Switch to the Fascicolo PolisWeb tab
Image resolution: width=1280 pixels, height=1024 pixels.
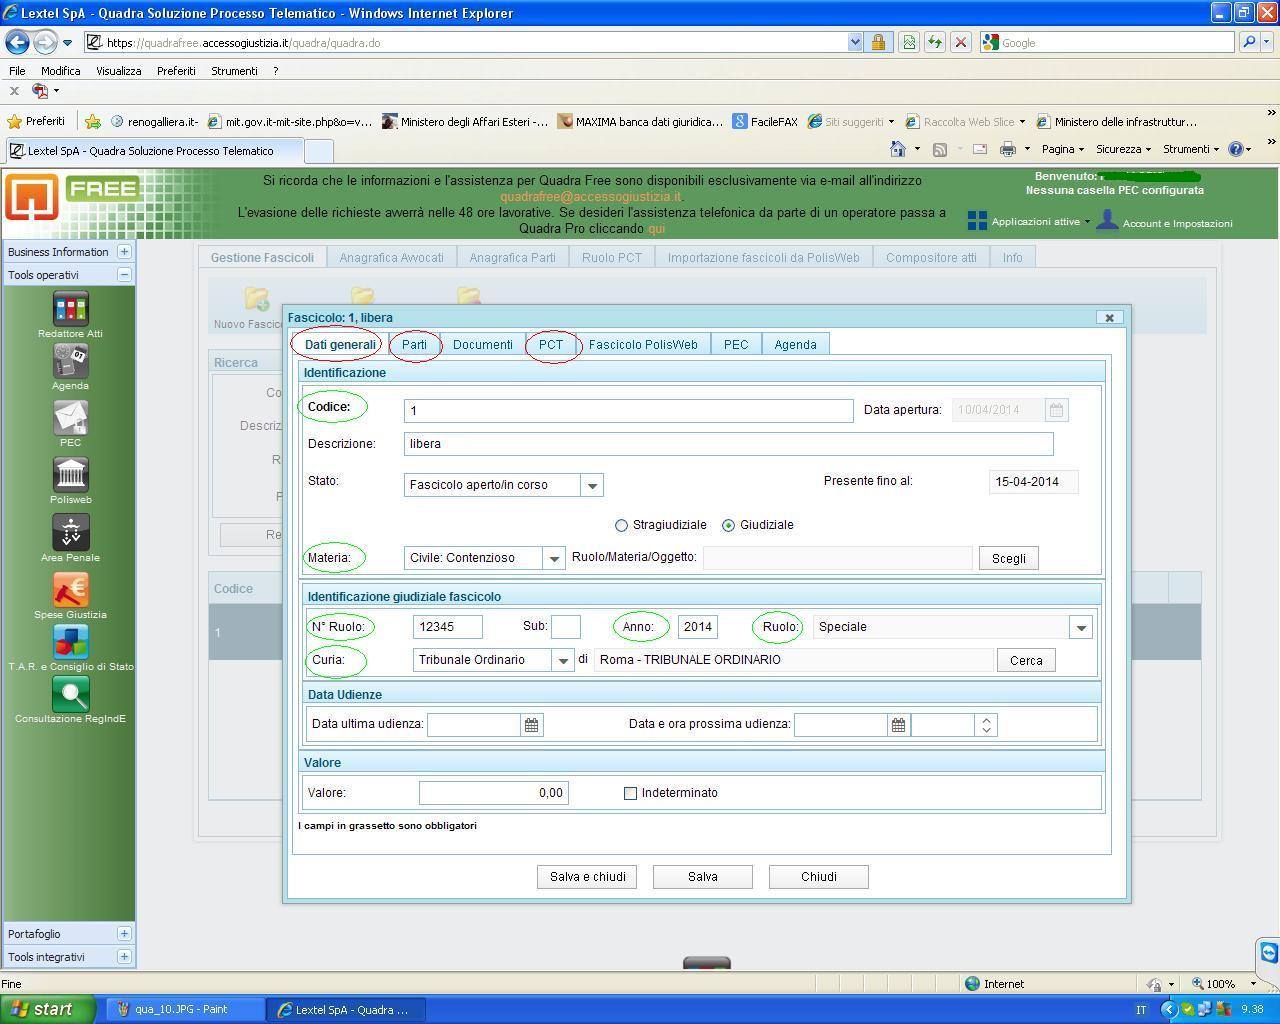(x=643, y=344)
